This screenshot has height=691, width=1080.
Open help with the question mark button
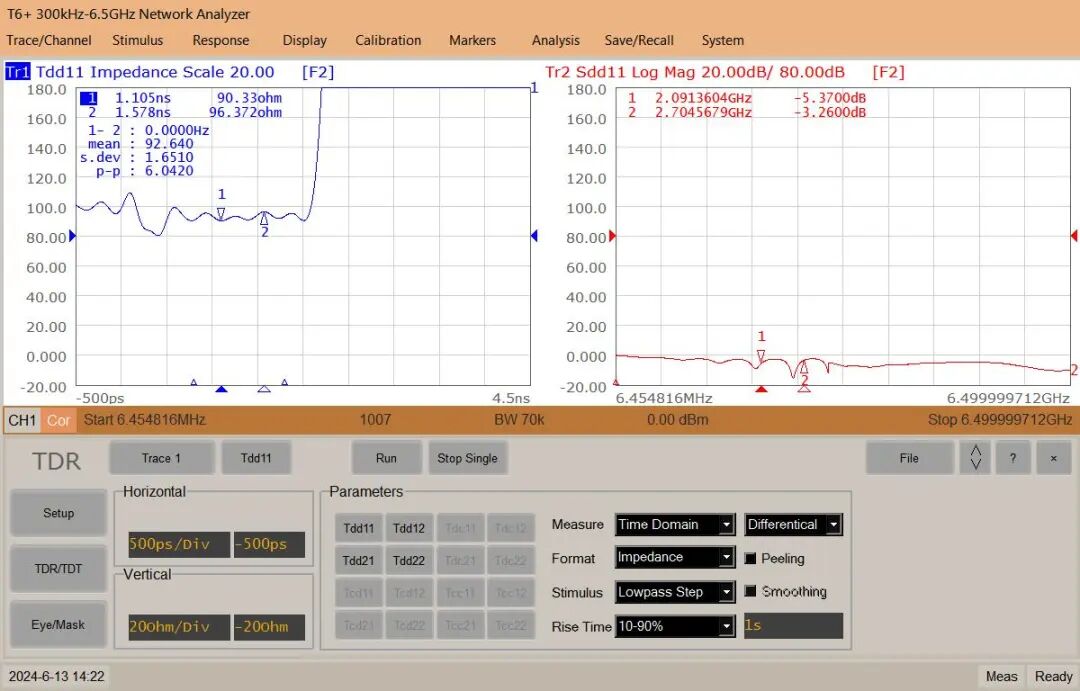pos(1012,458)
